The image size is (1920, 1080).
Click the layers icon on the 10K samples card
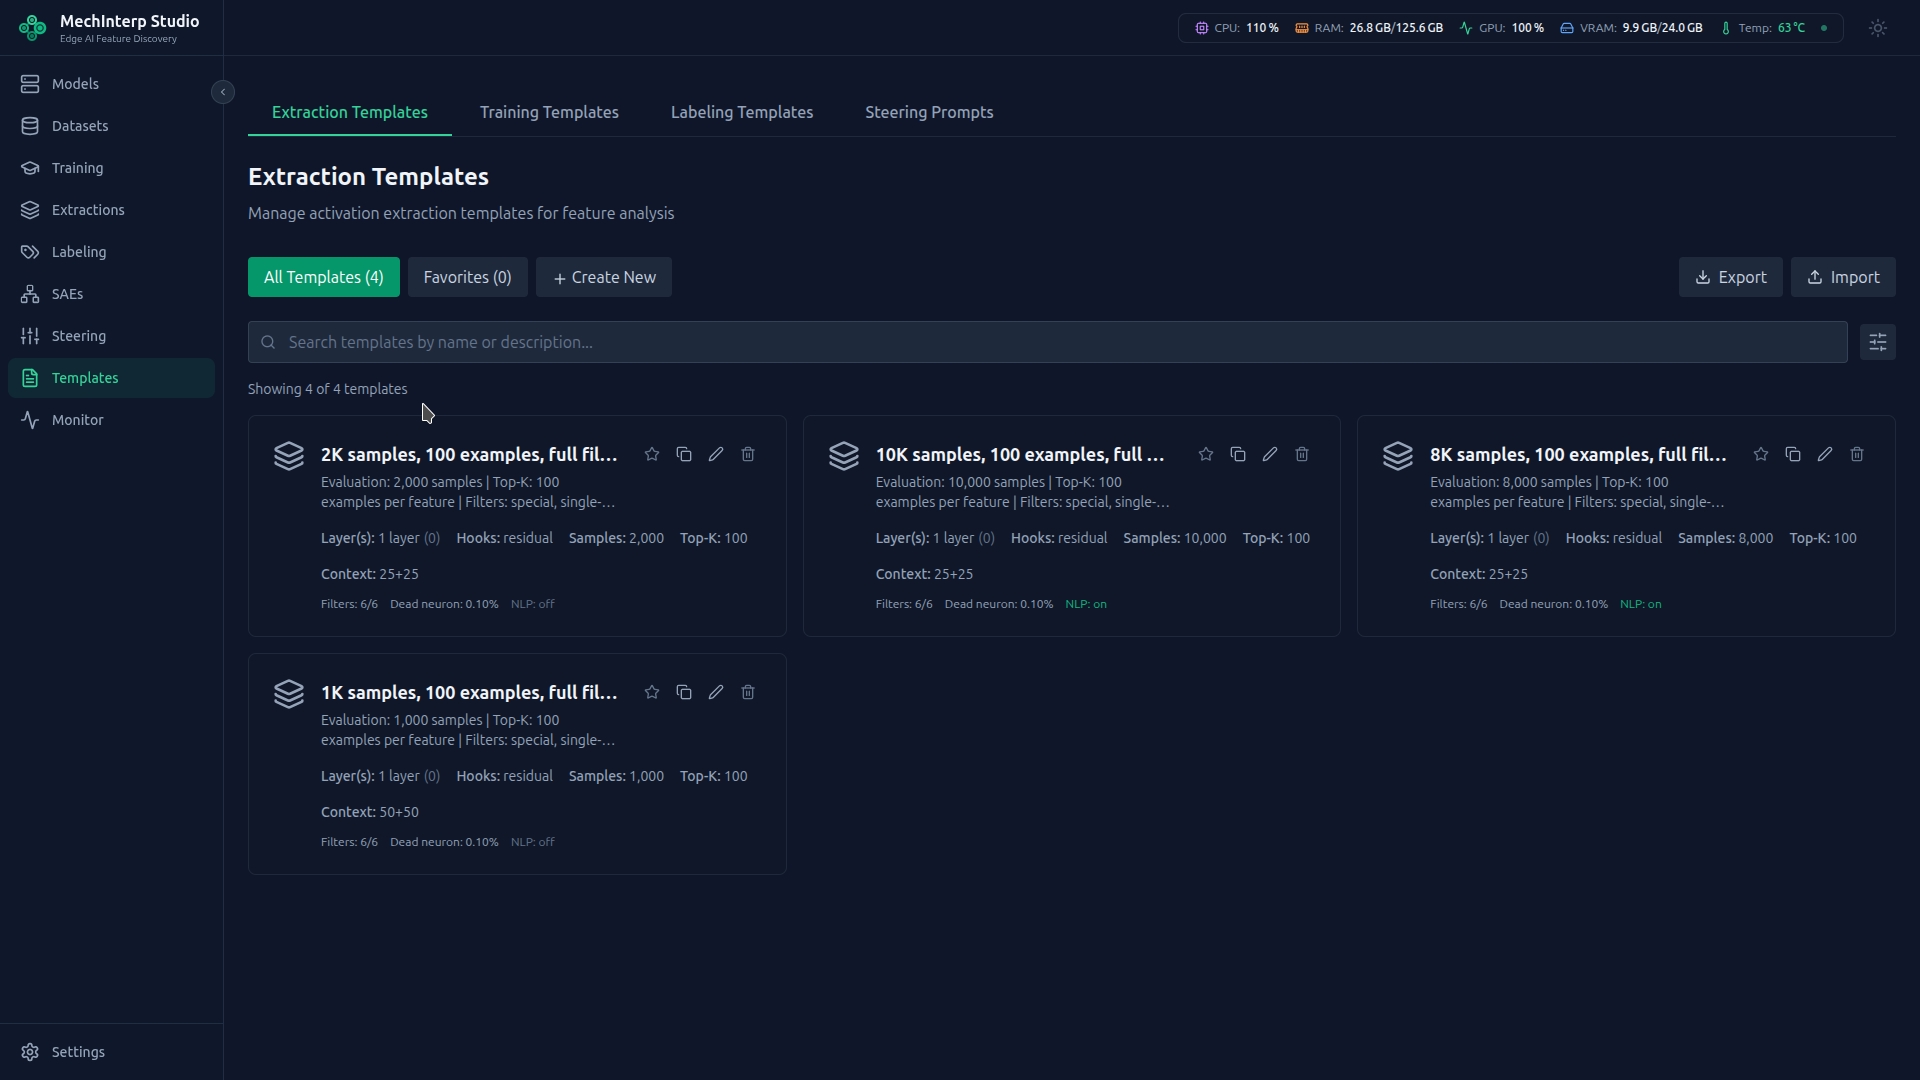tap(844, 456)
